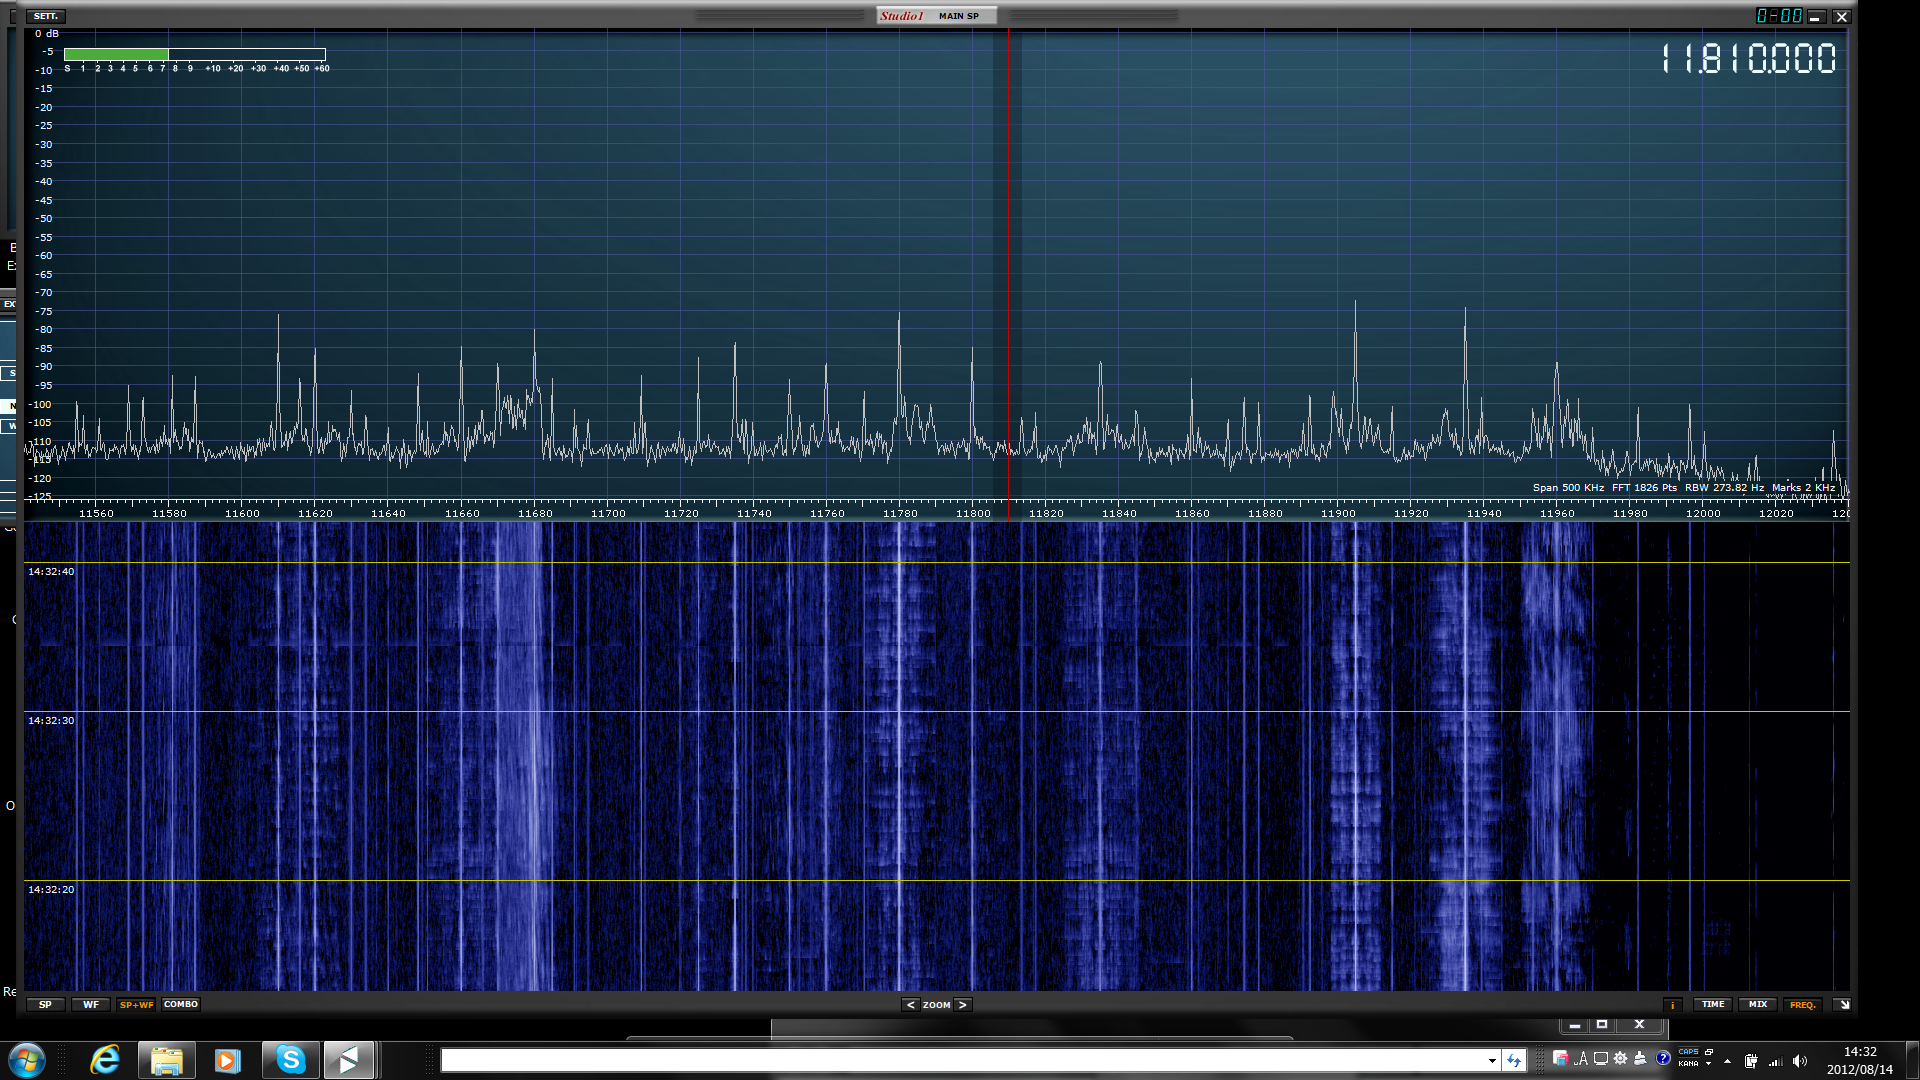Click the address bar refresh icon
The width and height of the screenshot is (1920, 1080).
(x=1514, y=1061)
